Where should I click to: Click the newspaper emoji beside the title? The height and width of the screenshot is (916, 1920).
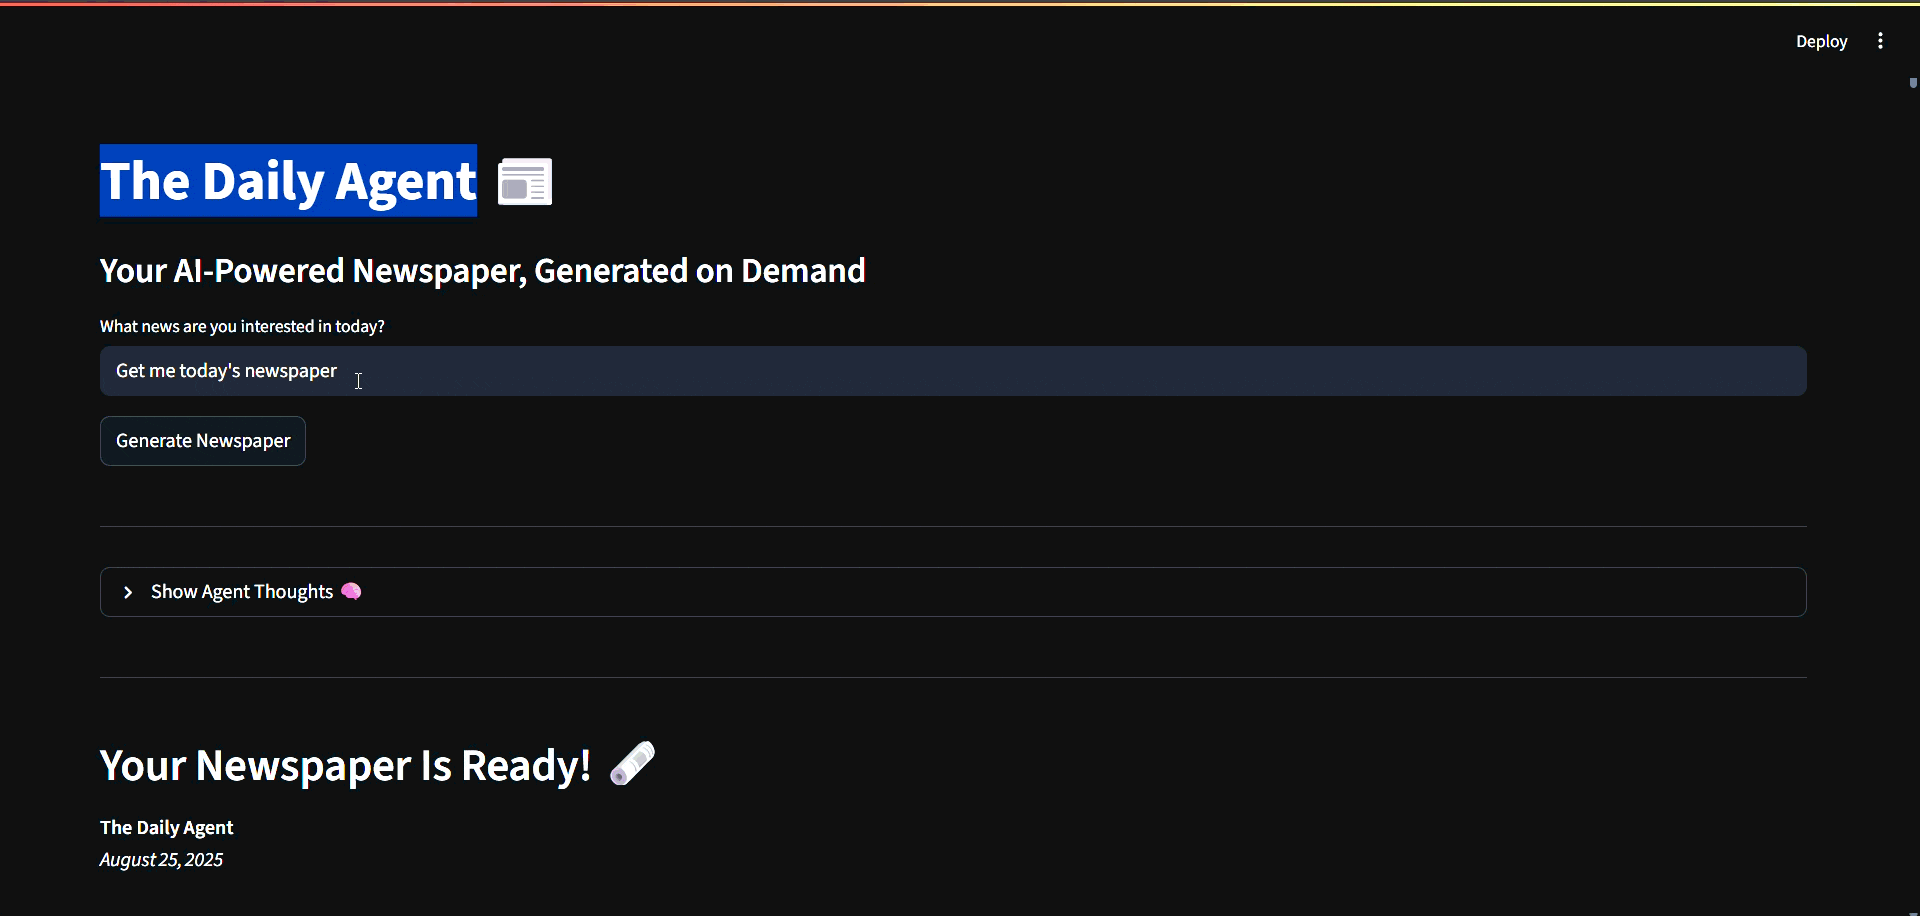coord(525,182)
